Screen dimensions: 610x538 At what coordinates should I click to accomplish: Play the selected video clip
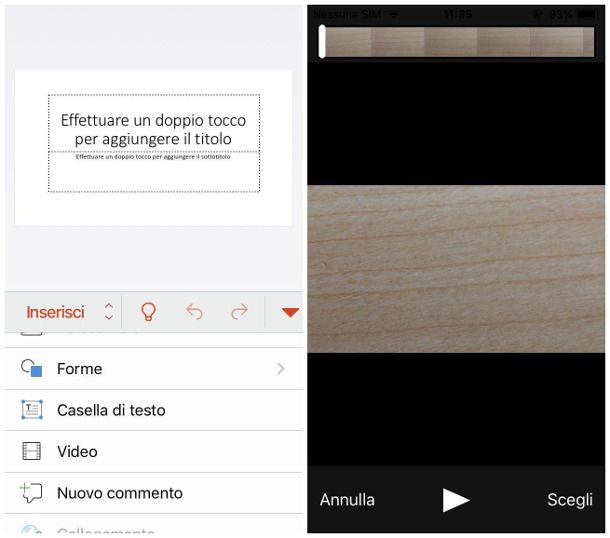[456, 500]
